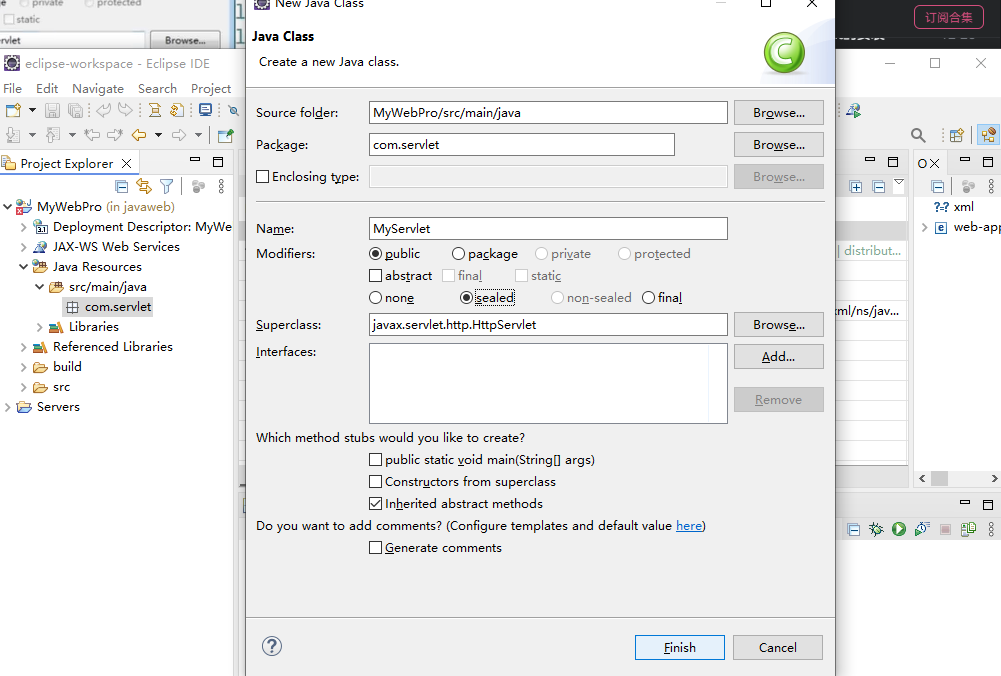Open the Search menu
Viewport: 1001px width, 676px height.
pyautogui.click(x=157, y=89)
